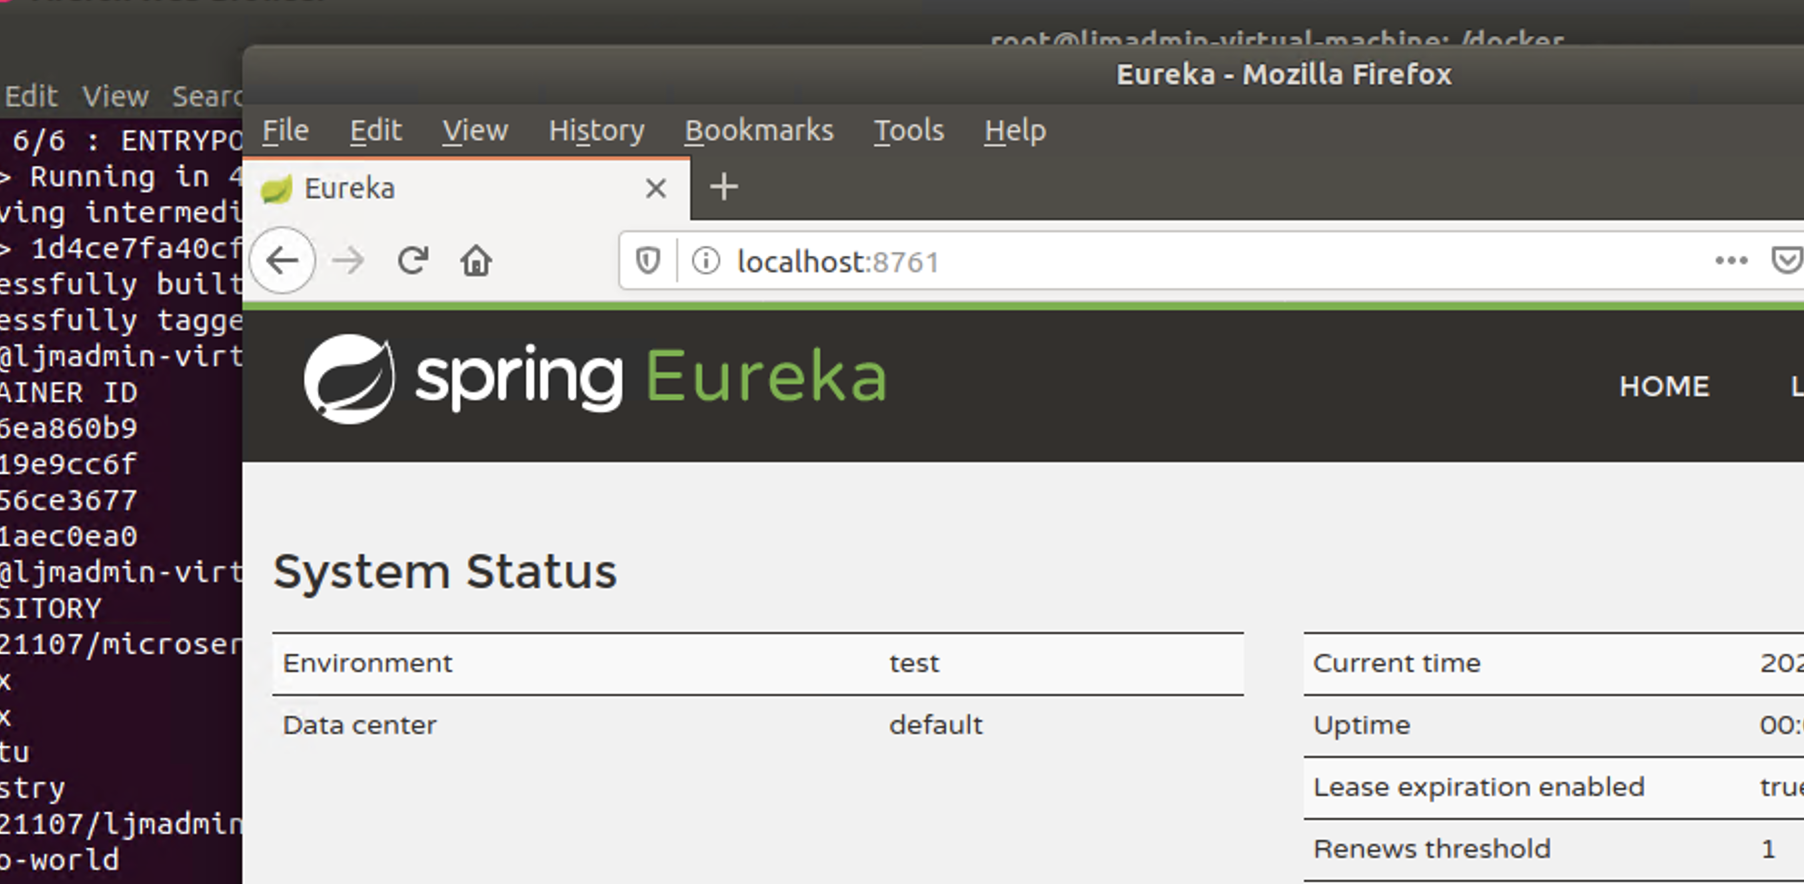Click the Renews threshold label
The width and height of the screenshot is (1804, 884).
1431,849
